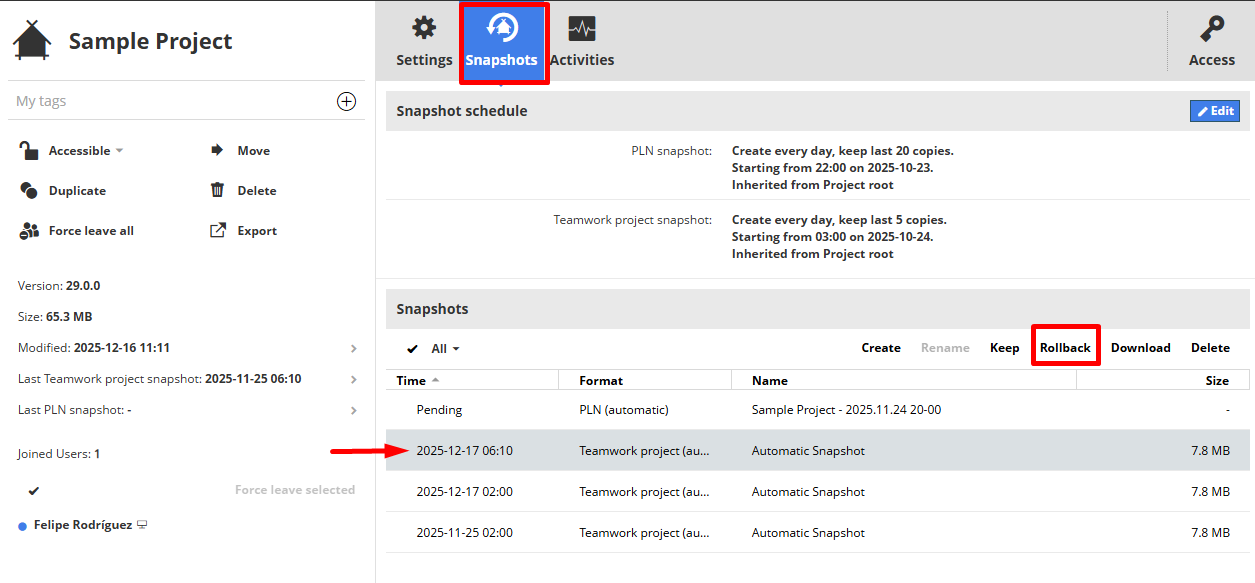Toggle the joined users select checkmark
This screenshot has height=583, width=1255.
(x=34, y=490)
